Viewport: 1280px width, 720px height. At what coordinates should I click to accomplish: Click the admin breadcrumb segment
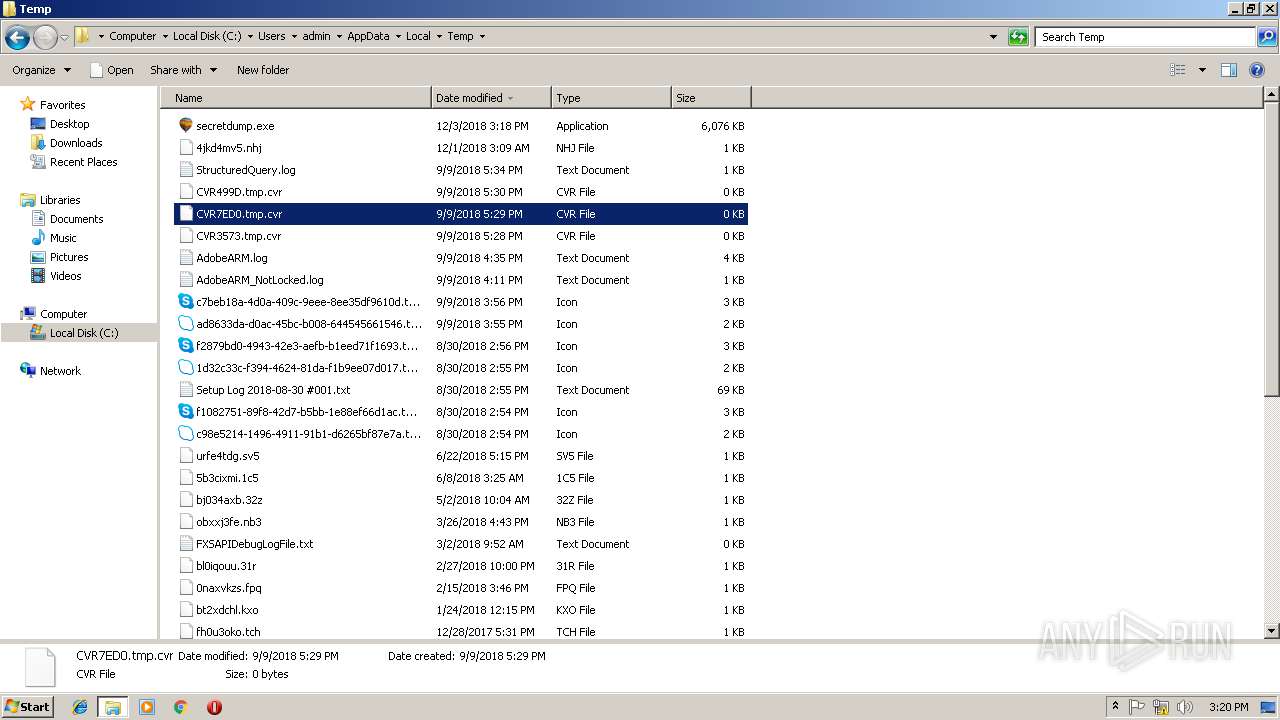point(316,36)
